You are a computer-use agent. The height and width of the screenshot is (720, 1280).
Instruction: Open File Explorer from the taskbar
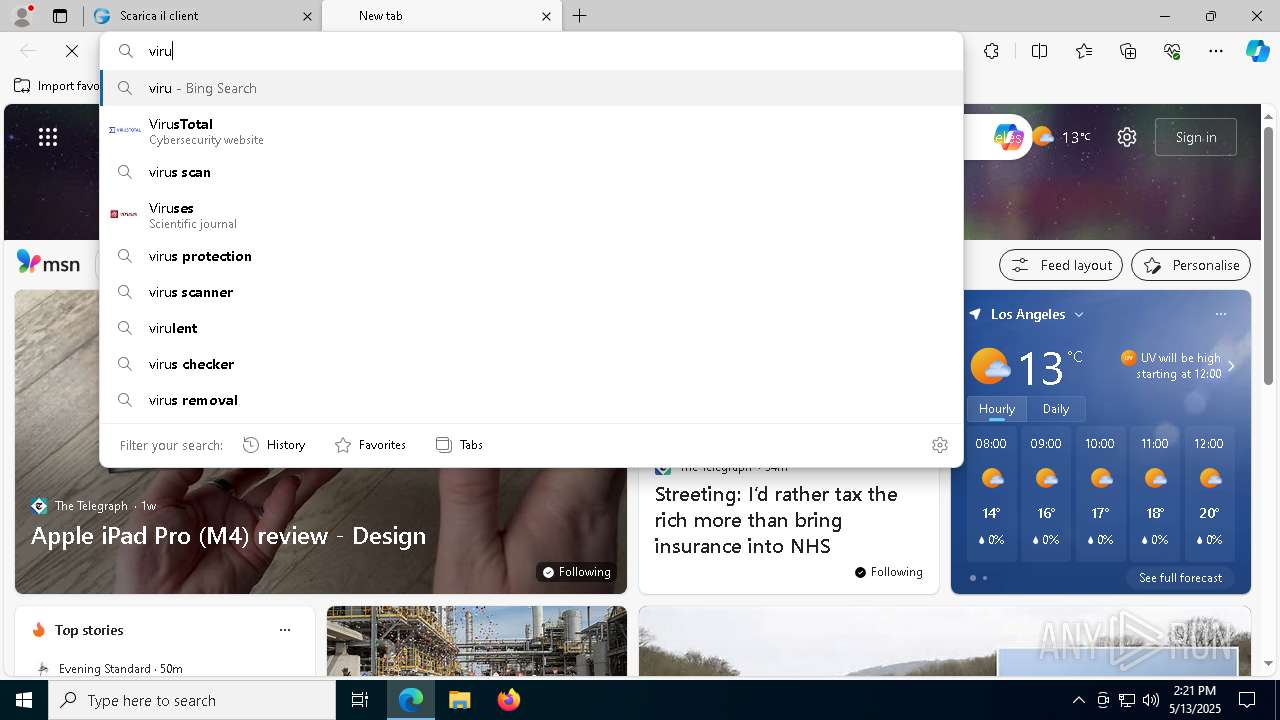pos(459,700)
